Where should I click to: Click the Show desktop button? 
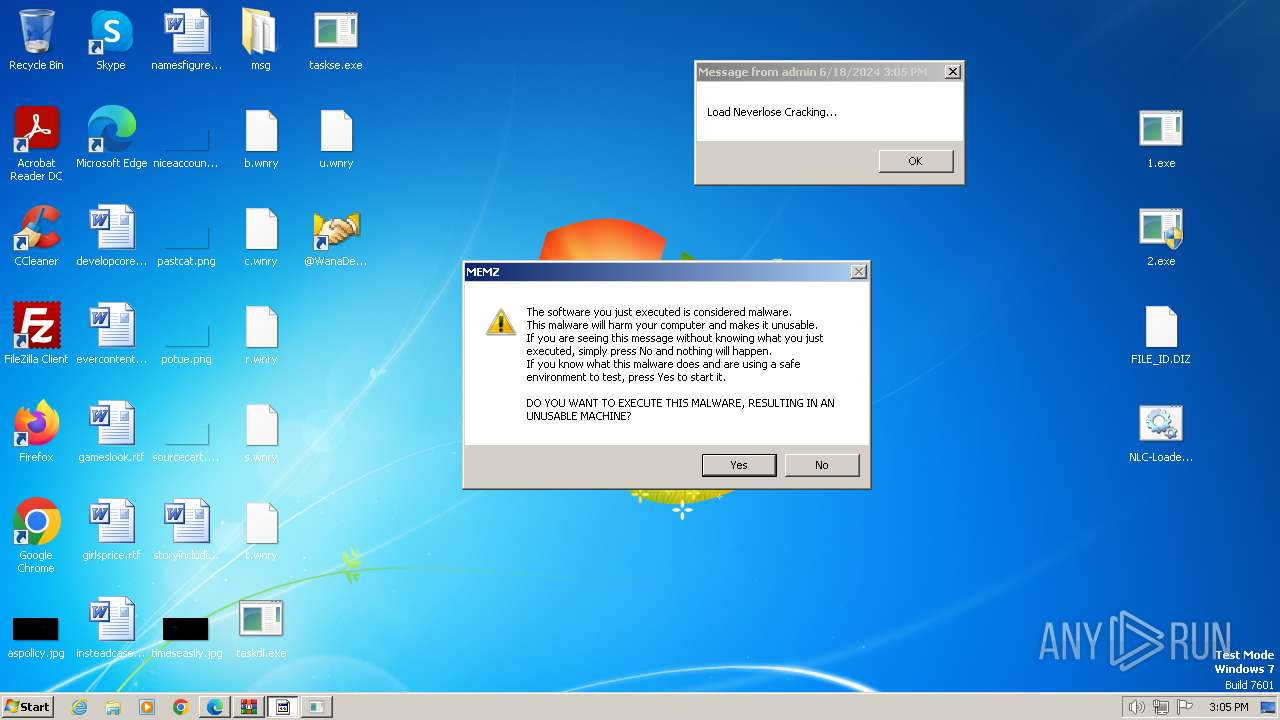click(x=1269, y=707)
